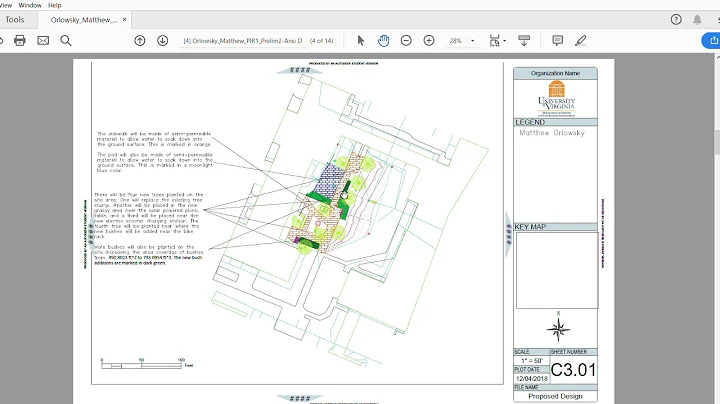720x404 pixels.
Task: Go to previous page arrow
Action: point(140,40)
